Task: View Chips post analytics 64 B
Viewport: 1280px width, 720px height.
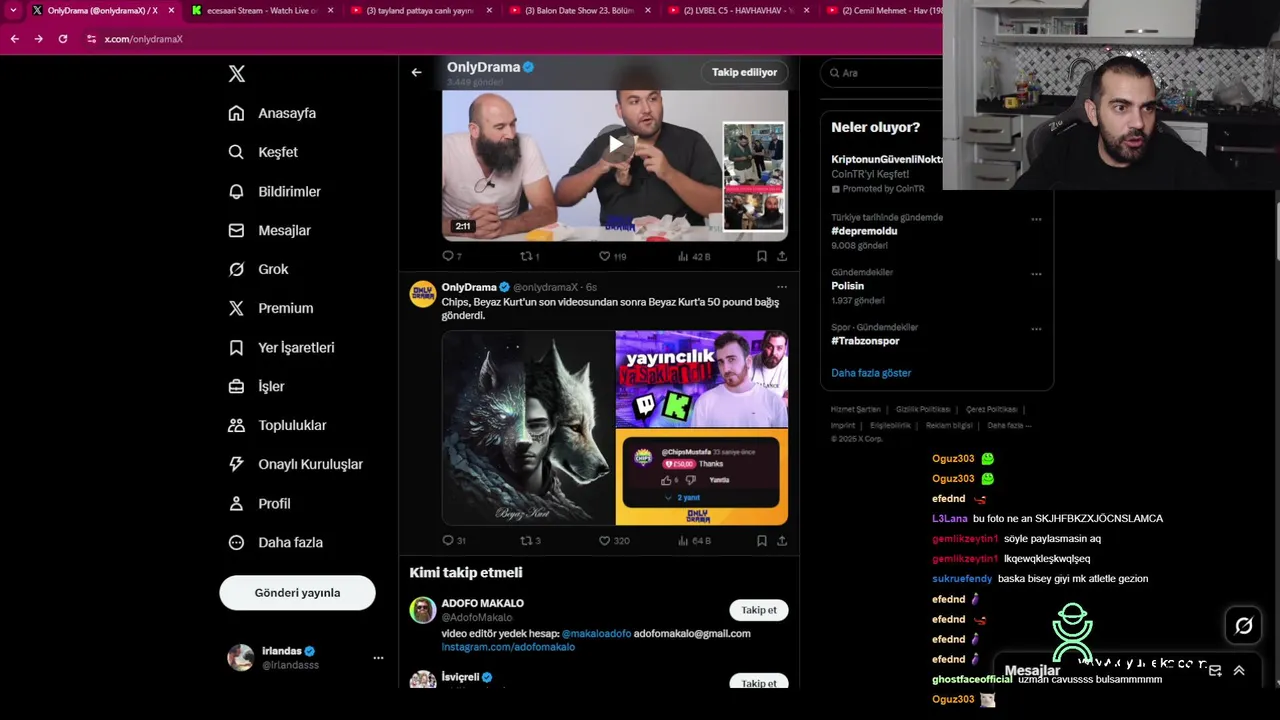Action: pyautogui.click(x=694, y=540)
